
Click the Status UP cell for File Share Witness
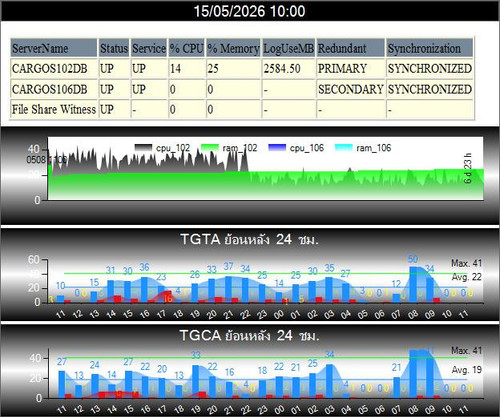click(x=114, y=109)
